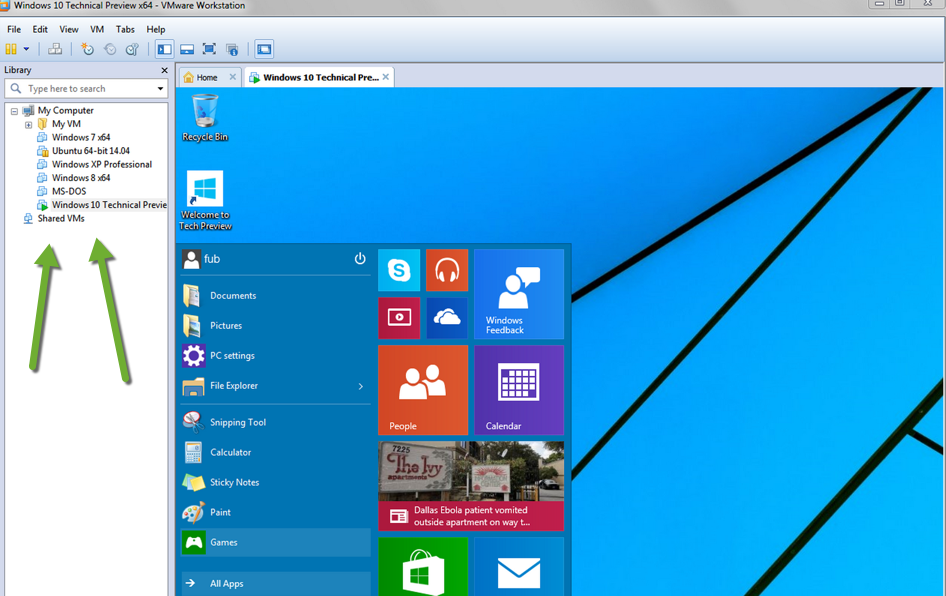Open Pictures from the Start menu
The height and width of the screenshot is (596, 946).
276,326
